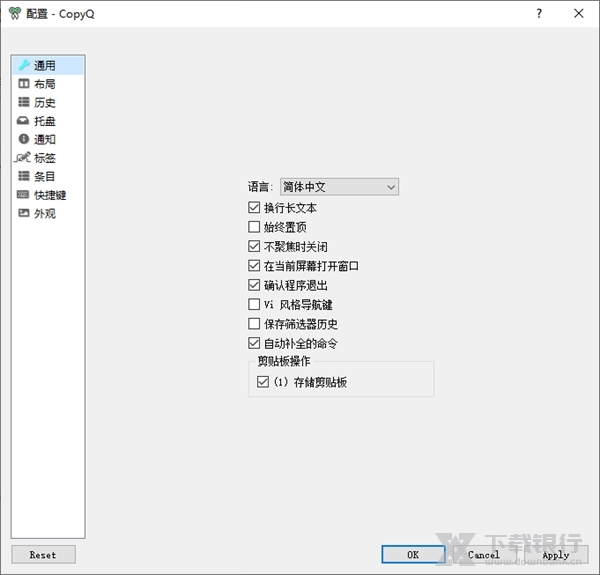The width and height of the screenshot is (600, 575).
Task: Click the OK button
Action: [413, 554]
